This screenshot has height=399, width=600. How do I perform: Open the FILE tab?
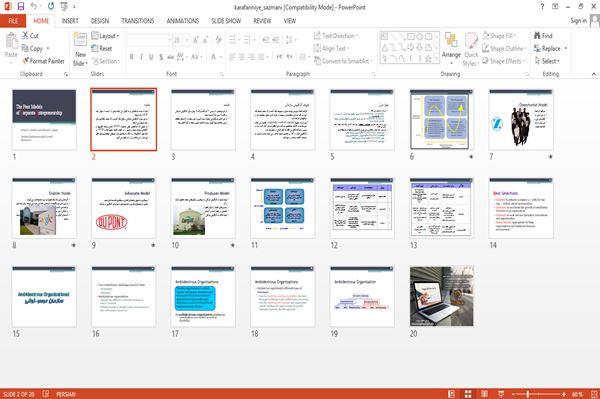(x=13, y=21)
